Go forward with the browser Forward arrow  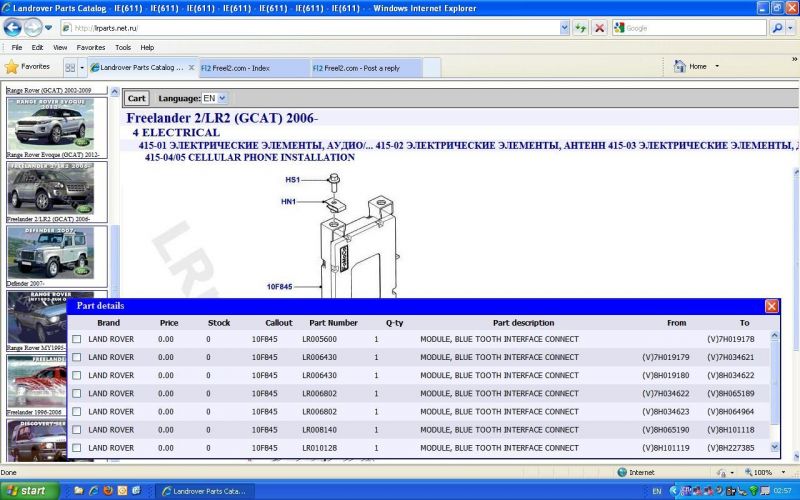click(x=33, y=28)
